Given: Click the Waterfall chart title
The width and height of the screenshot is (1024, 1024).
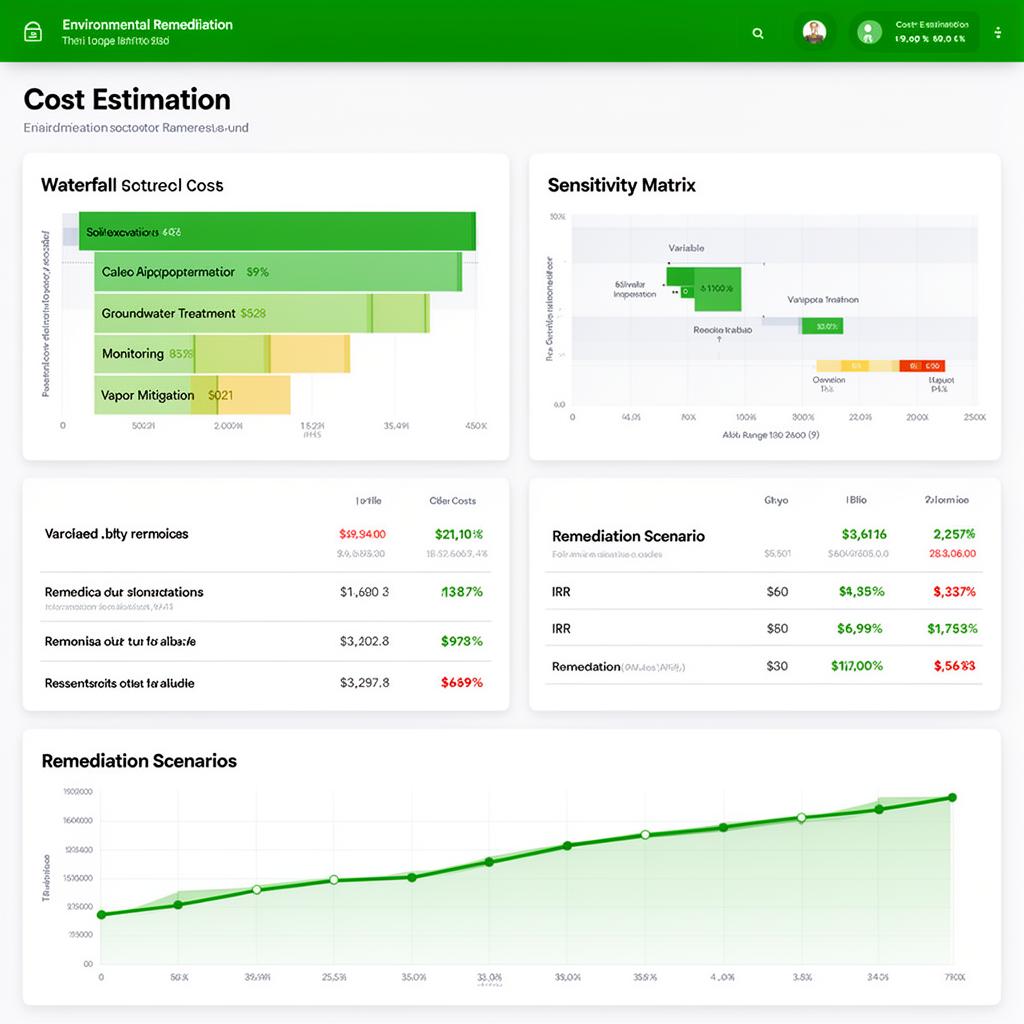Looking at the screenshot, I should tap(132, 185).
